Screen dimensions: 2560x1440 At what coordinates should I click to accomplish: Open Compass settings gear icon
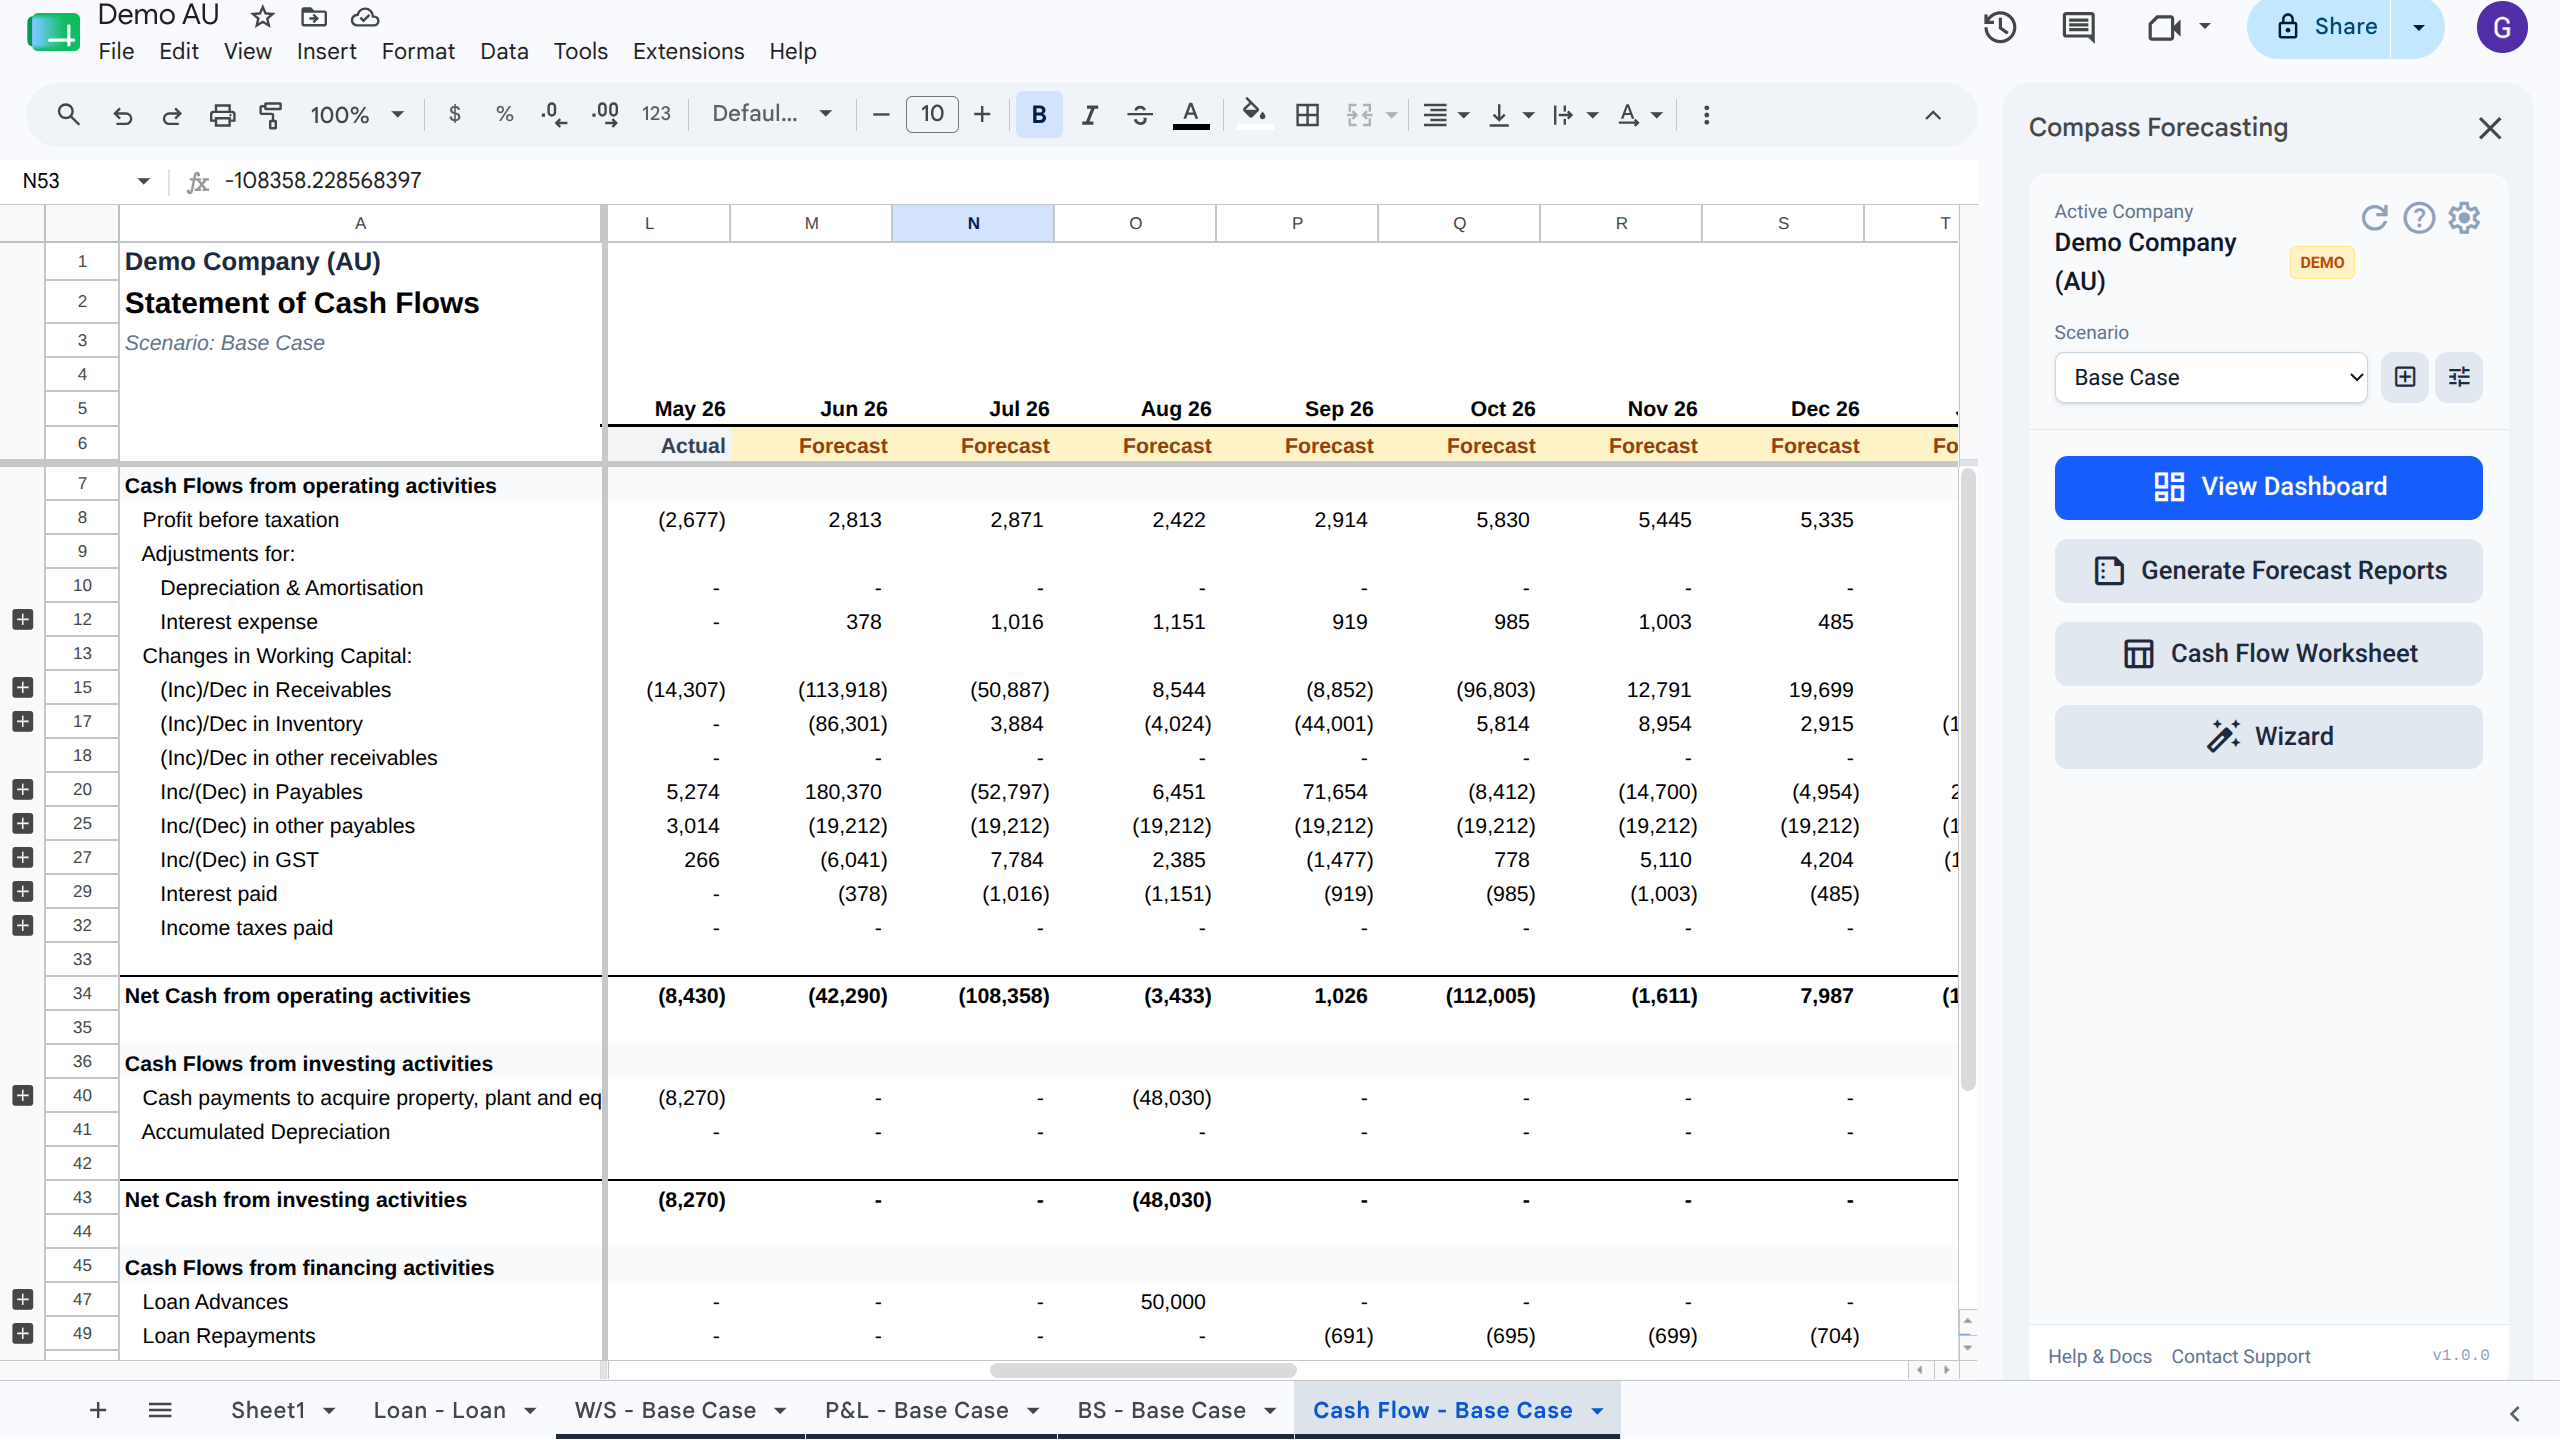pos(2464,217)
